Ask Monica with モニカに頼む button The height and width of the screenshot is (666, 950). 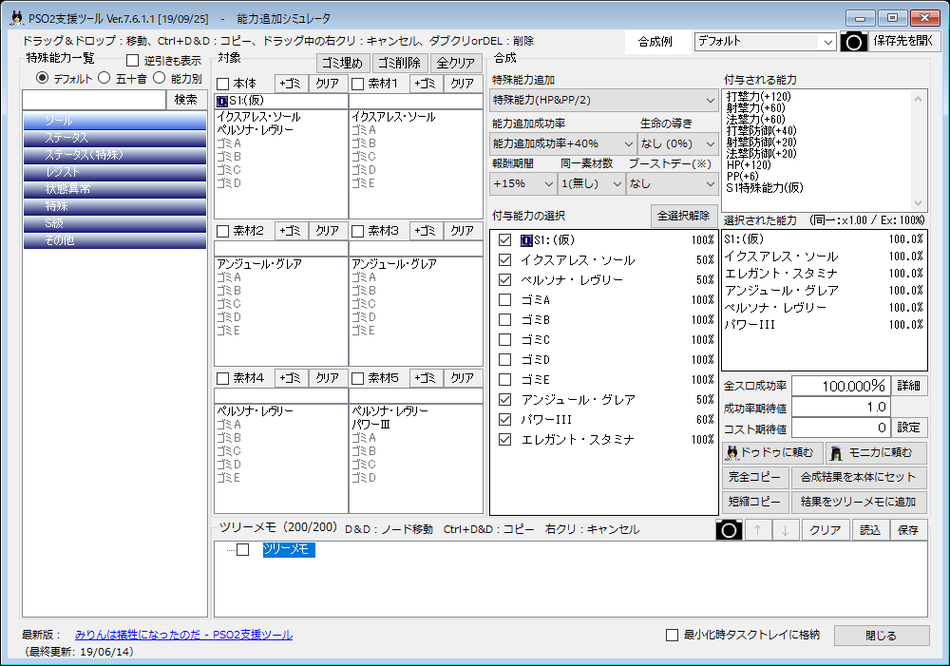pos(876,453)
